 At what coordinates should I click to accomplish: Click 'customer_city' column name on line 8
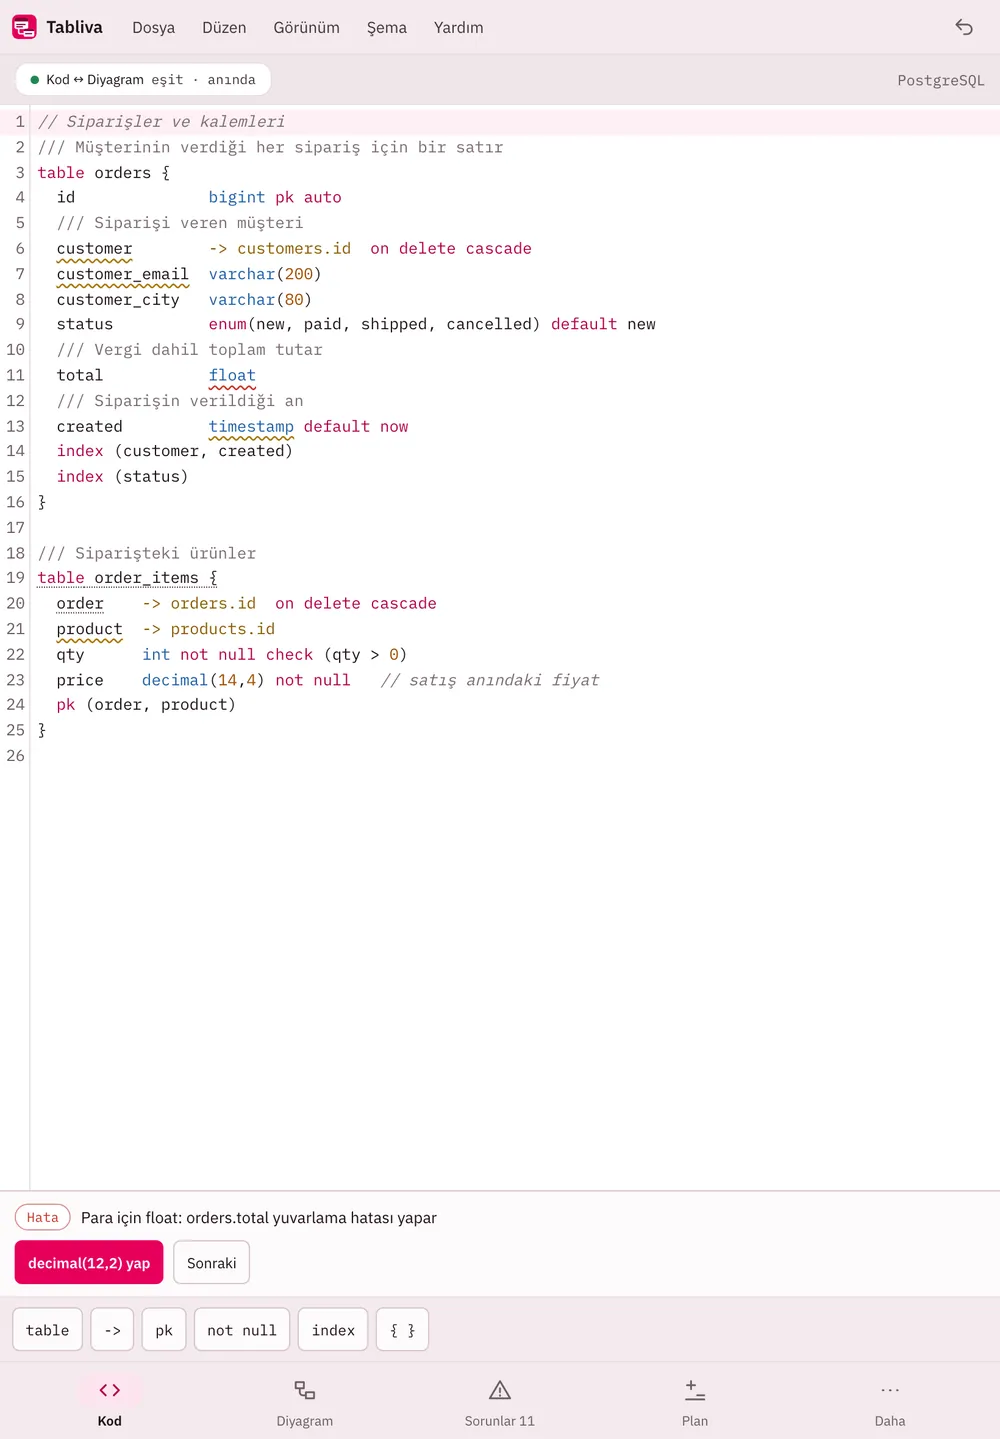[118, 300]
